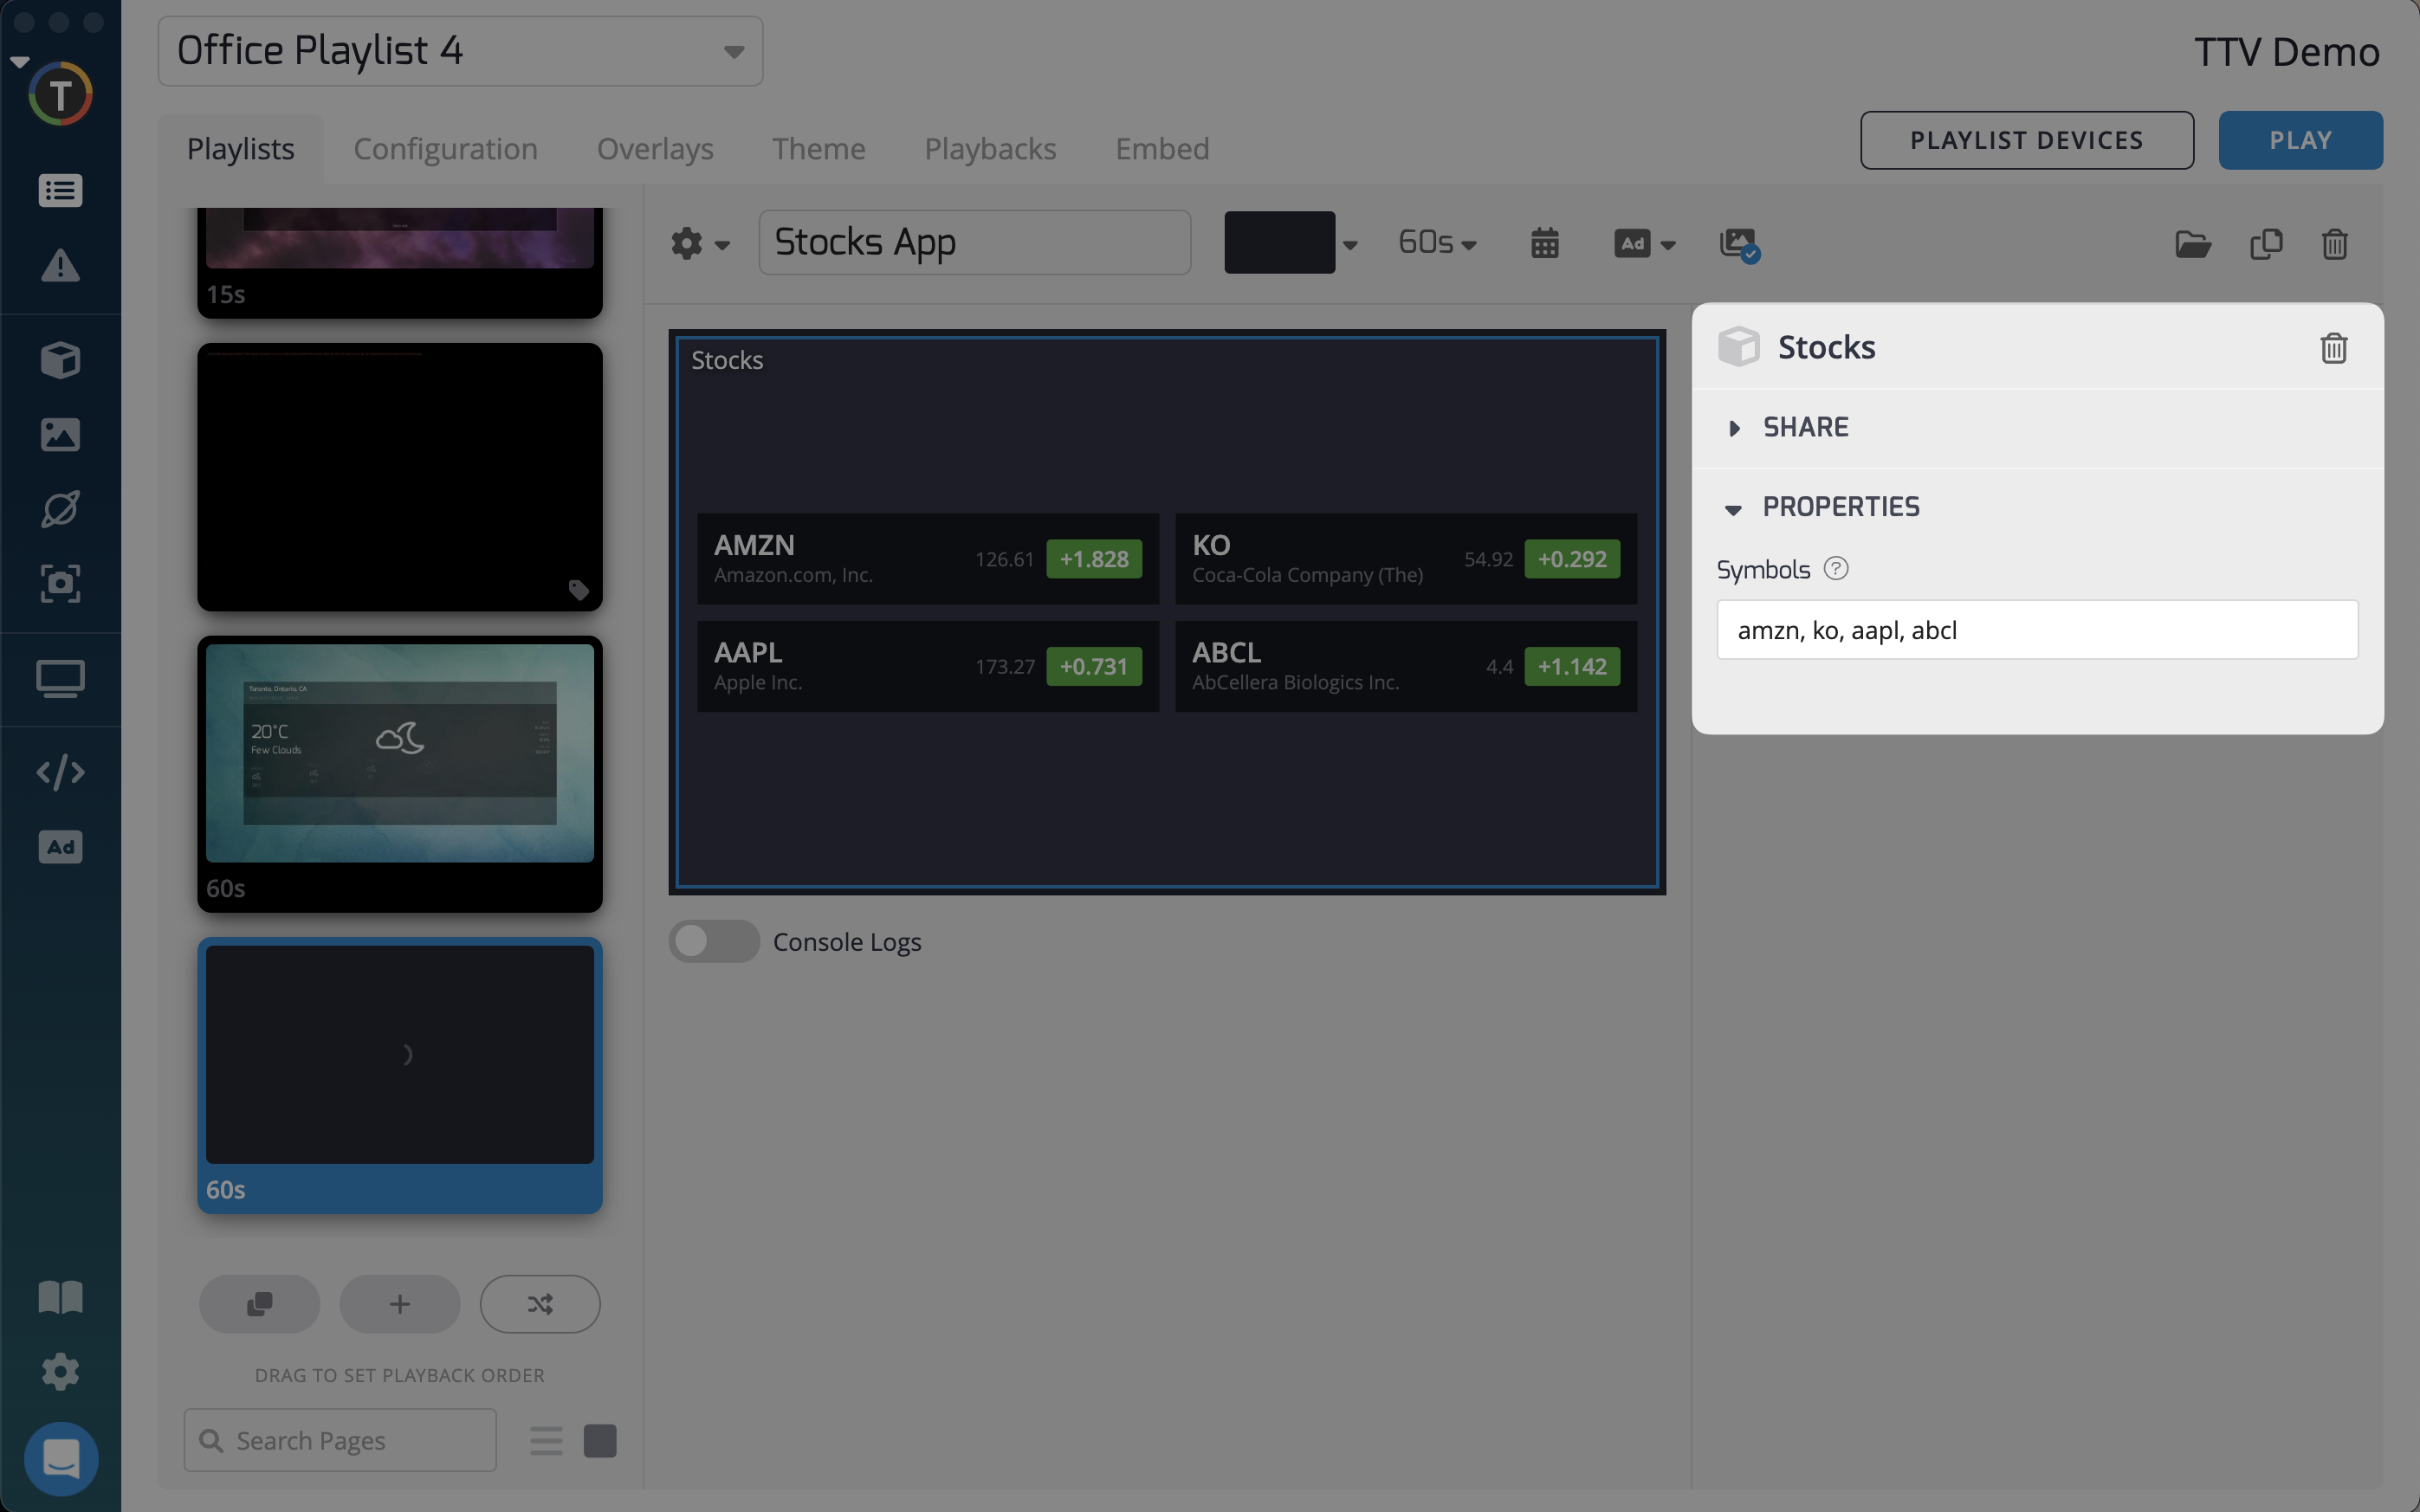2420x1512 pixels.
Task: Switch to the Overlays tab
Action: [655, 149]
